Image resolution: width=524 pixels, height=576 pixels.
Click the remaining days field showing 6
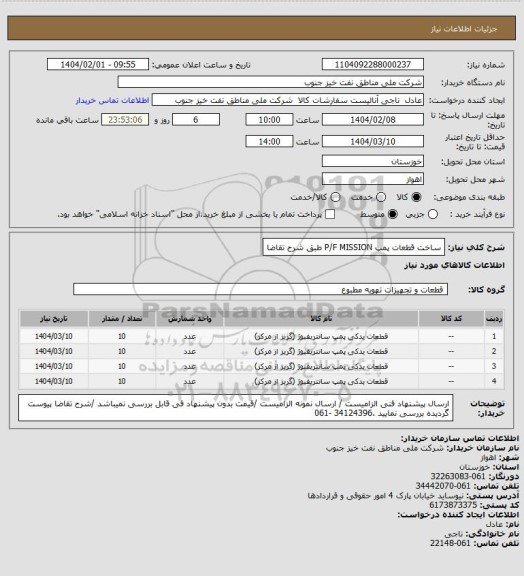tap(196, 120)
